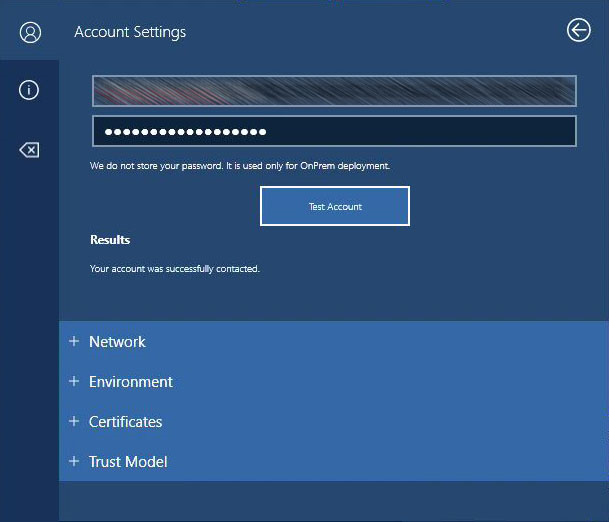Click the plus icon beside Network

click(x=74, y=341)
